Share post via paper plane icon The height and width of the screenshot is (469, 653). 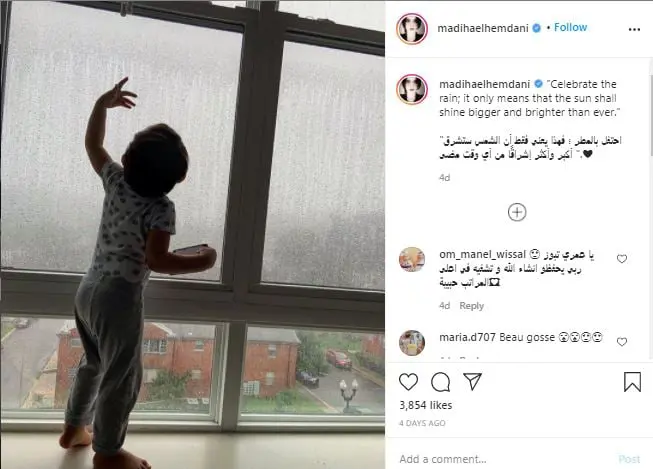[x=473, y=382]
